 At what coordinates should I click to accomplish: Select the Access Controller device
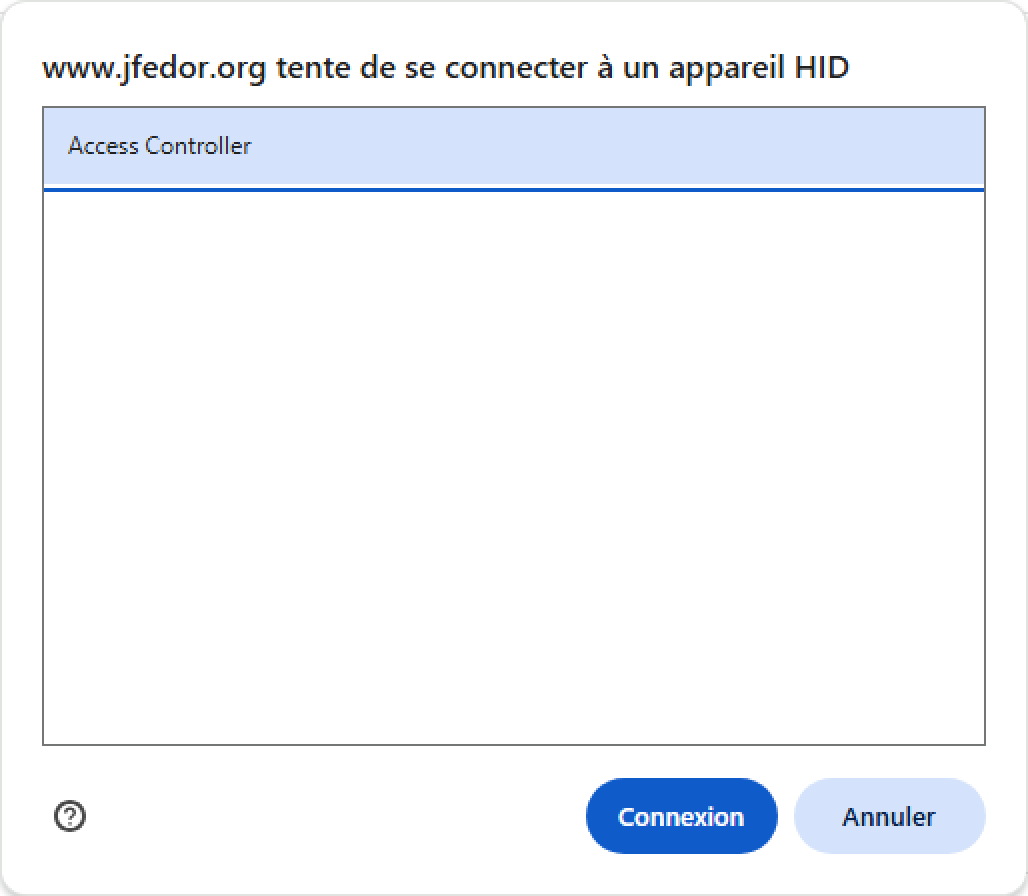click(x=513, y=147)
